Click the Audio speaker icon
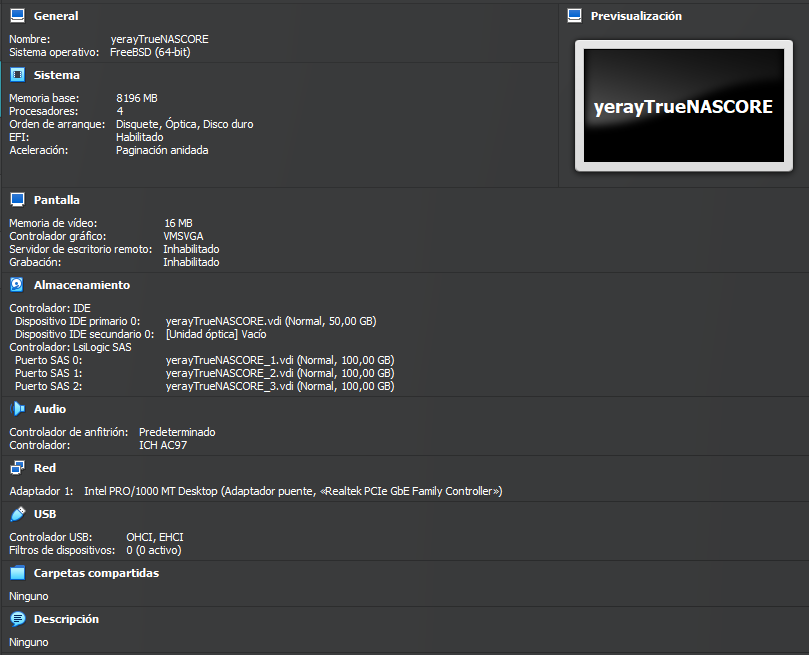This screenshot has width=809, height=655. coord(18,409)
